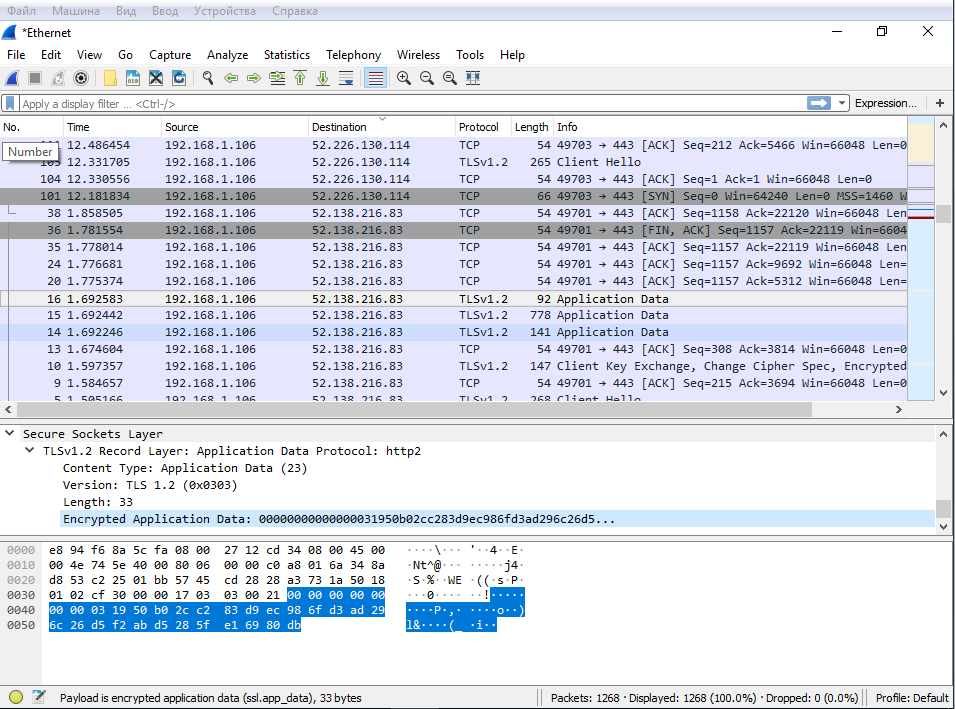Sort by the Destination column header

382,127
